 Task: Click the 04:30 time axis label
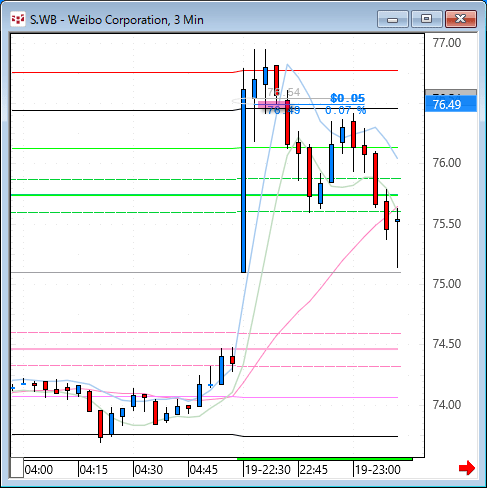pyautogui.click(x=148, y=470)
